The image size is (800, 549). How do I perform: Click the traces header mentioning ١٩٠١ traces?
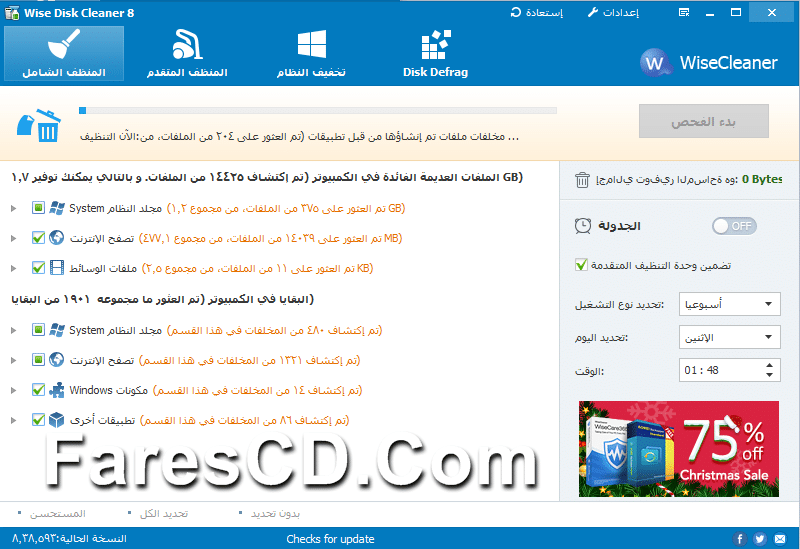pos(162,299)
